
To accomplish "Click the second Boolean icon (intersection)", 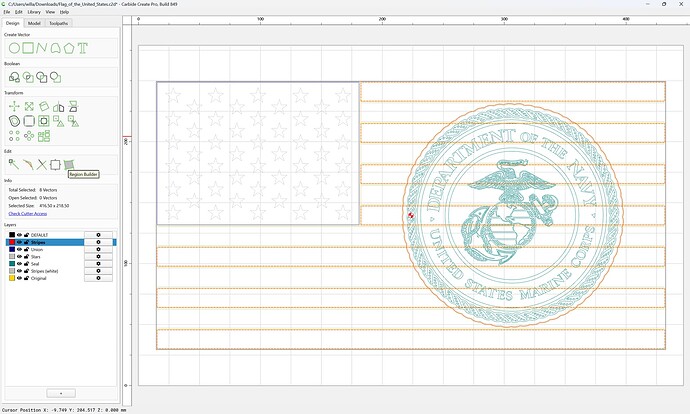I will (28, 77).
